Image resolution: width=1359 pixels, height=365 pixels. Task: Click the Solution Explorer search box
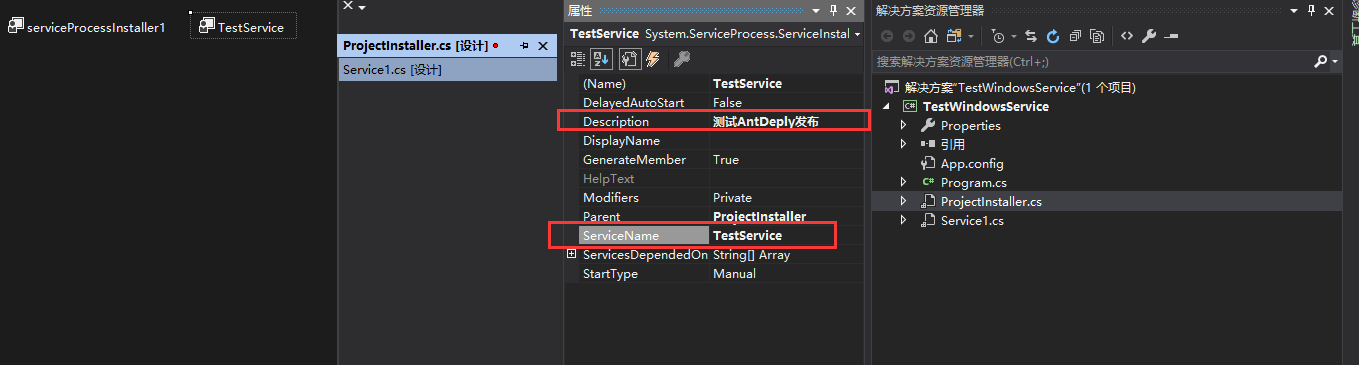tap(1092, 61)
